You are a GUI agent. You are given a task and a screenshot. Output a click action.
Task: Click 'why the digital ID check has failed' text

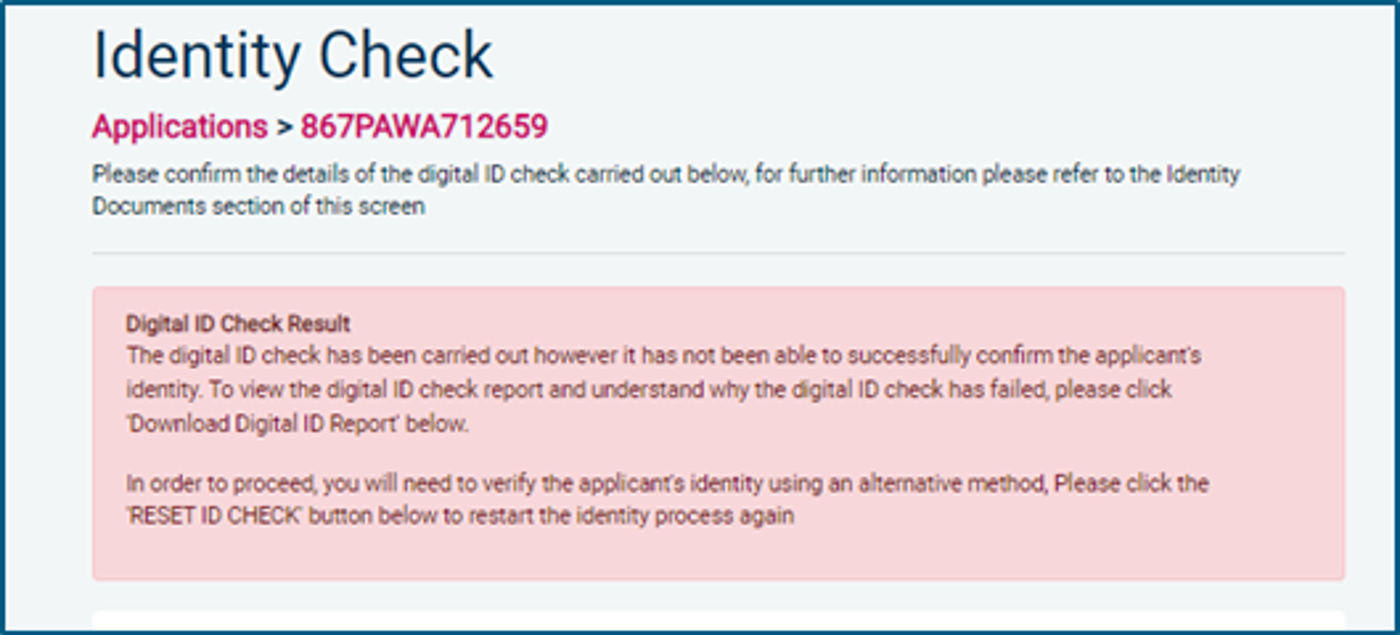coord(852,390)
